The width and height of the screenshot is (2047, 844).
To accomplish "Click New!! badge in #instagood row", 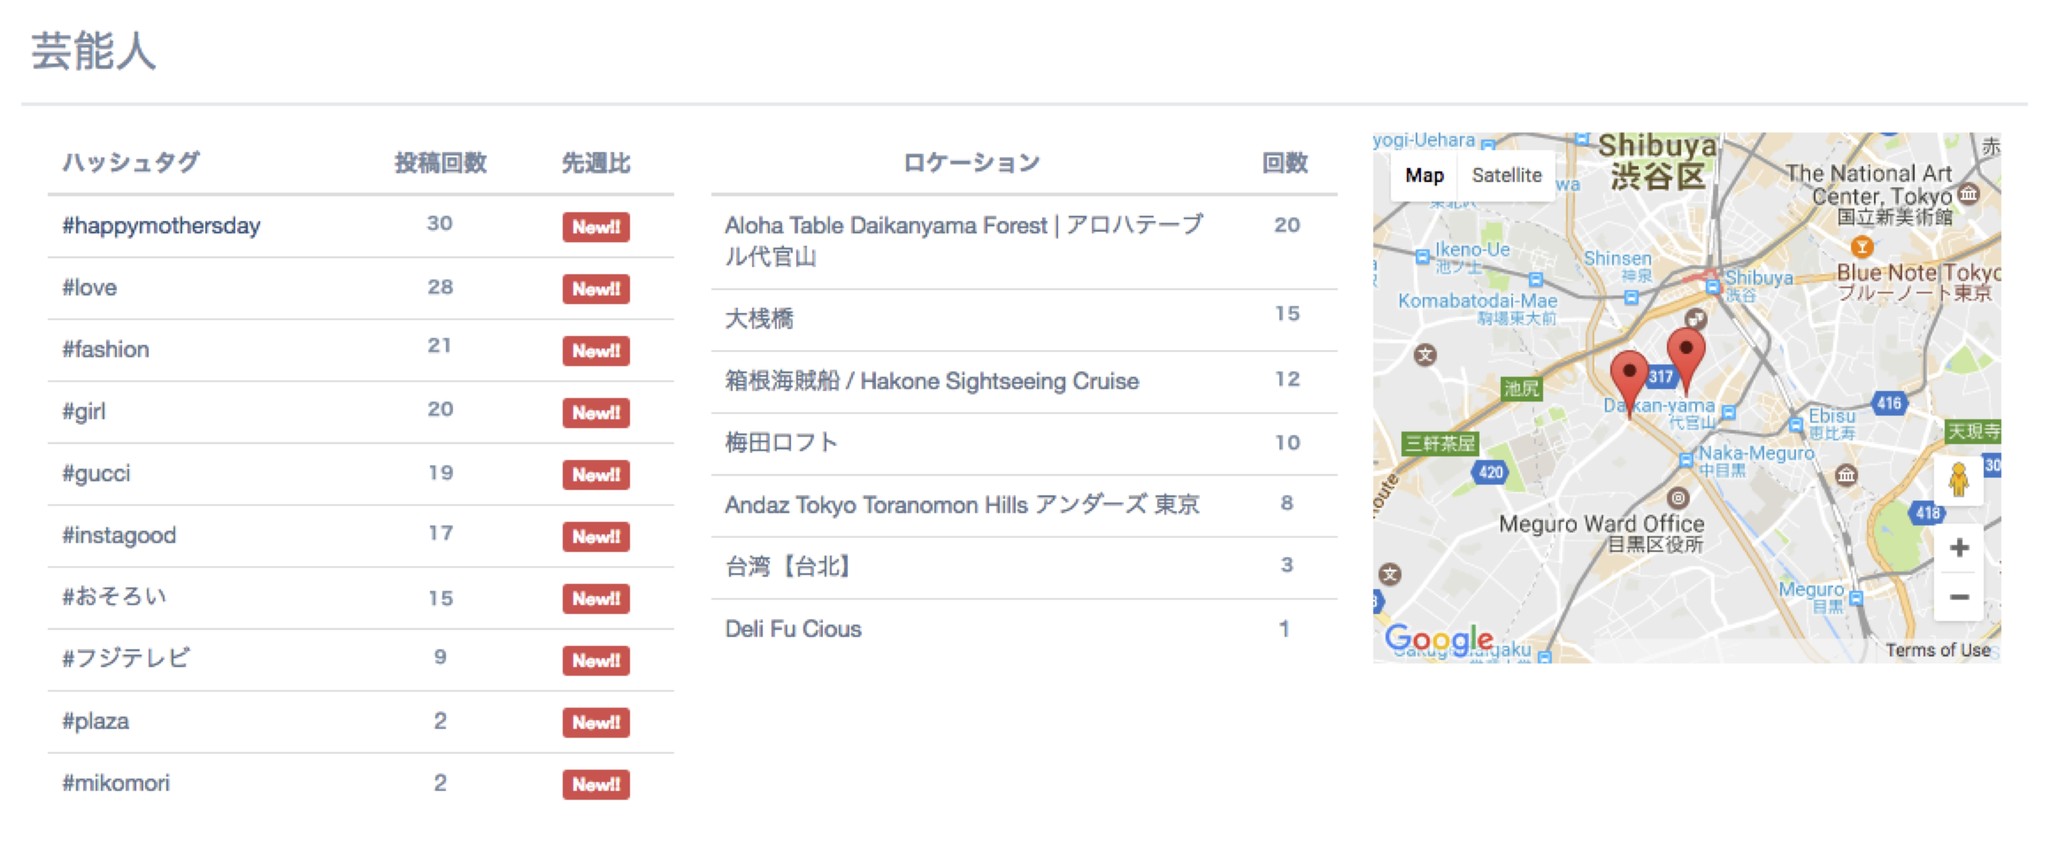I will coord(596,537).
